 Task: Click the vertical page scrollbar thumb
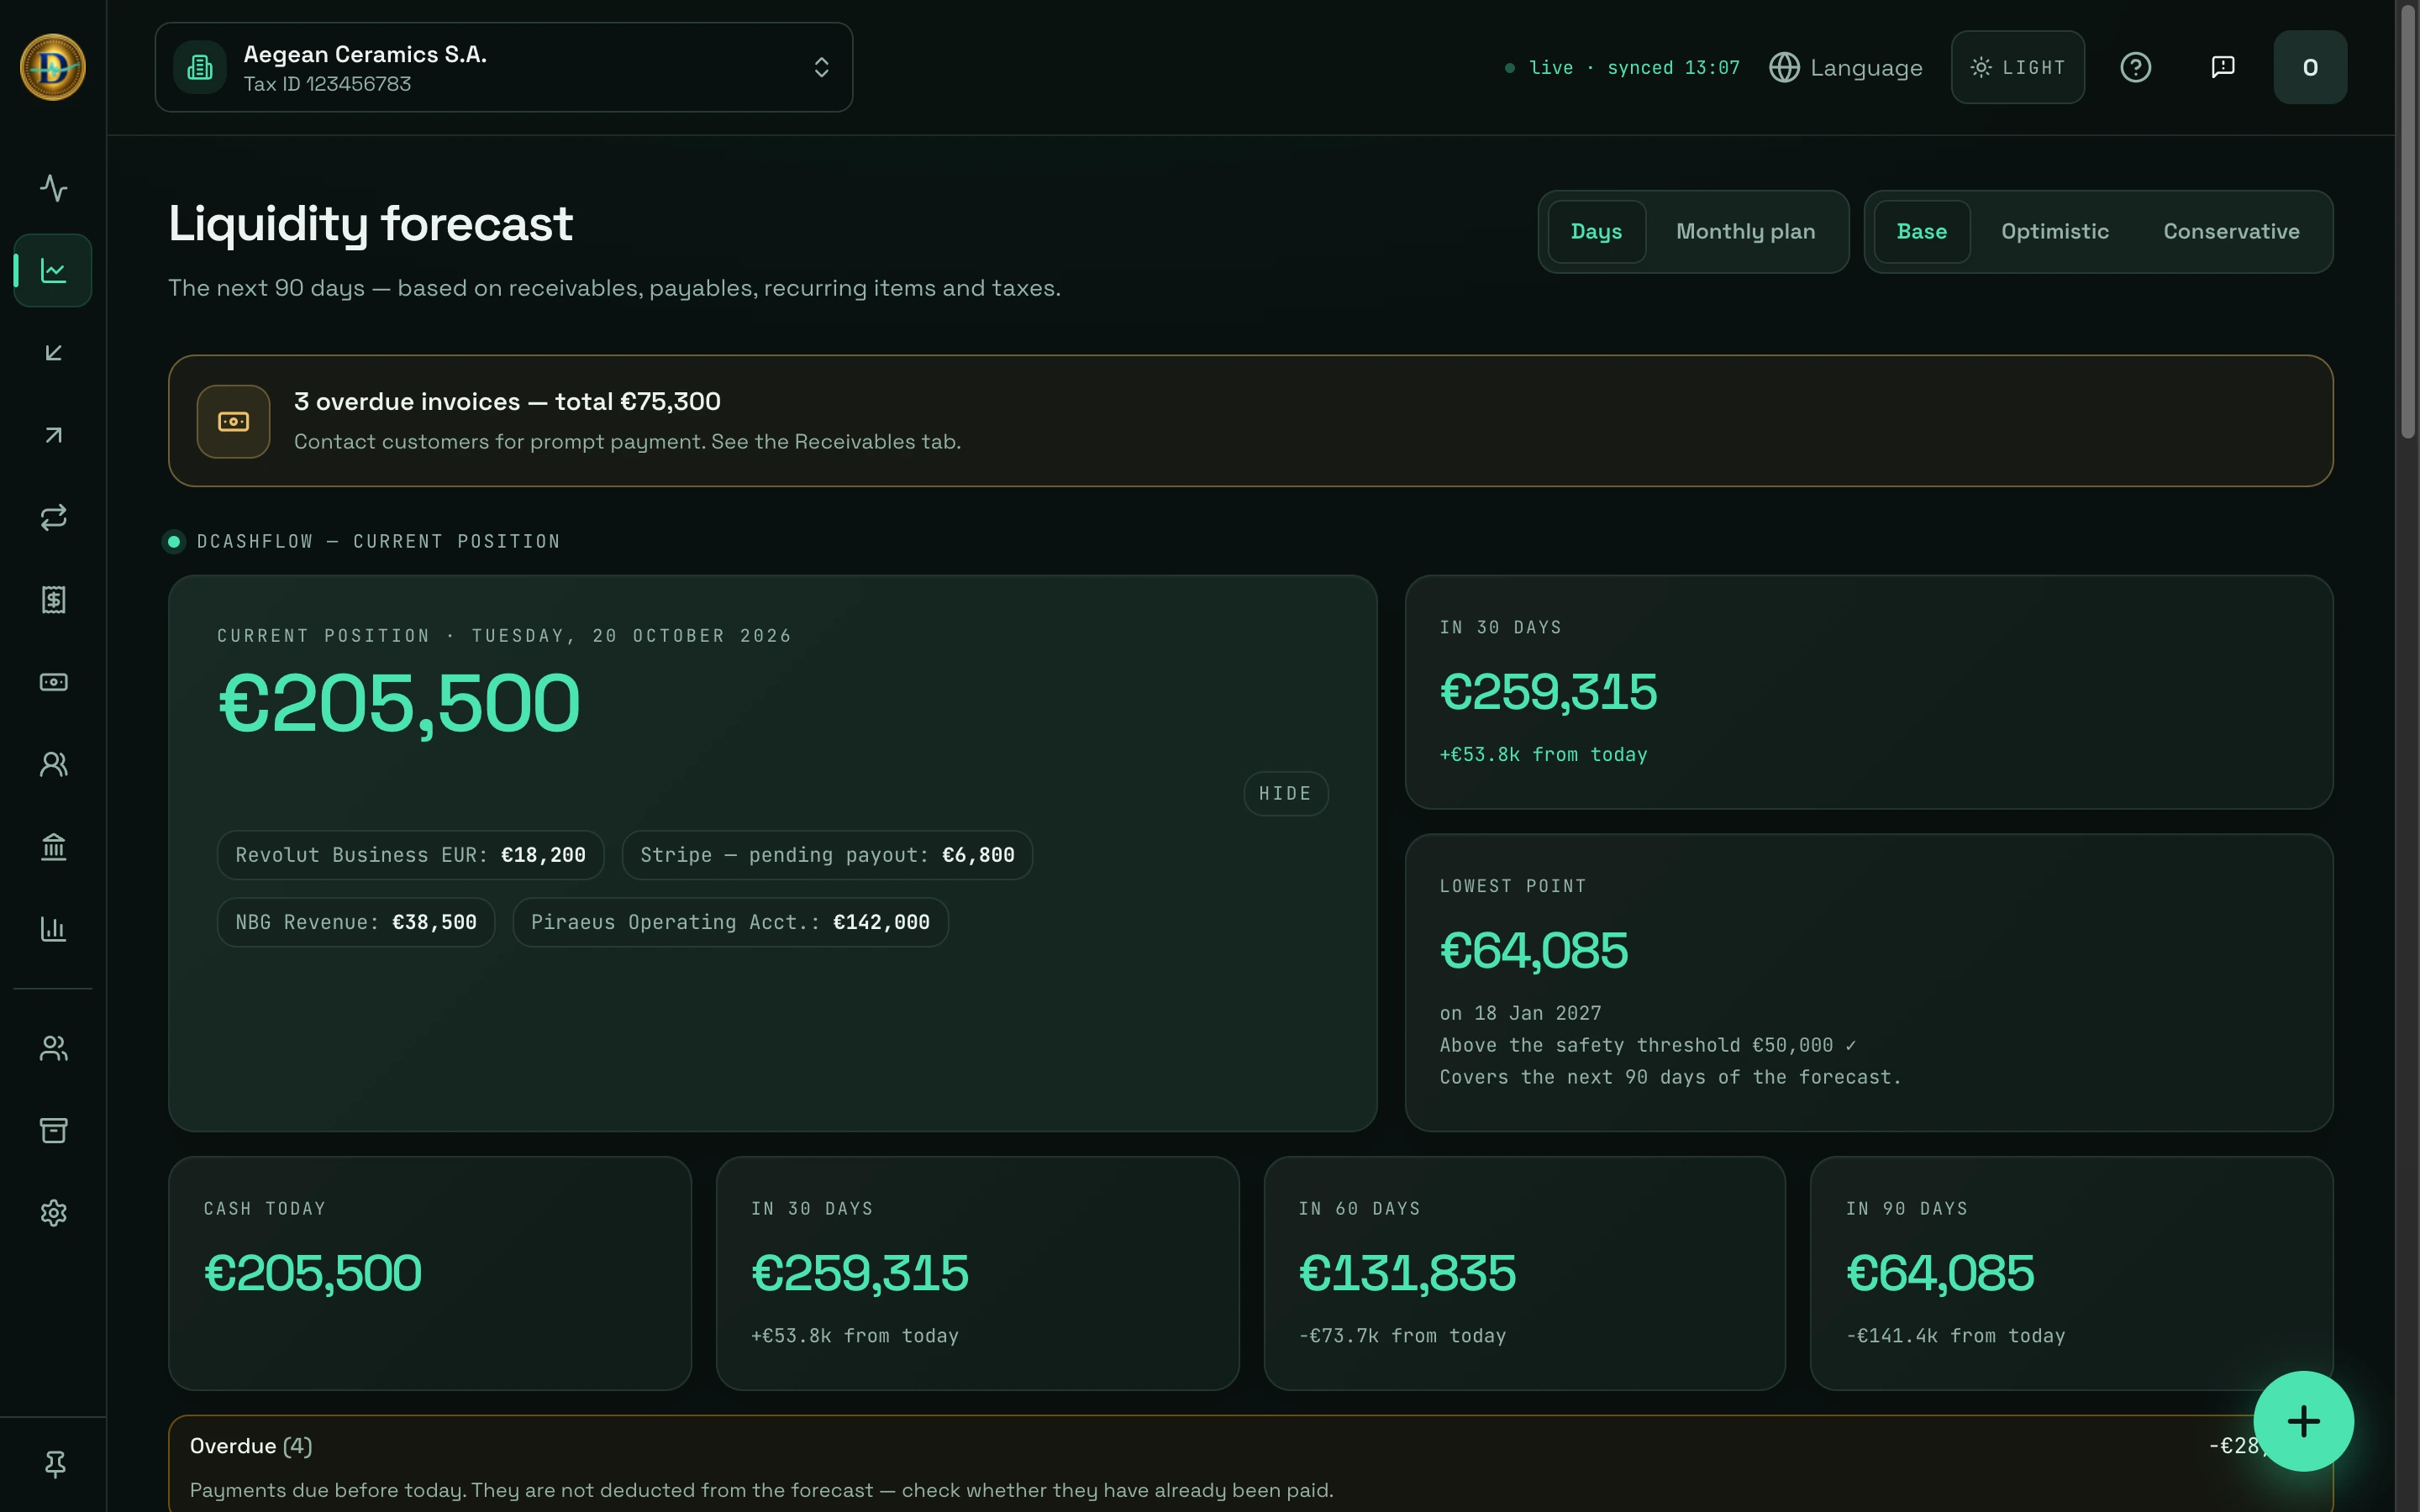pos(2408,220)
